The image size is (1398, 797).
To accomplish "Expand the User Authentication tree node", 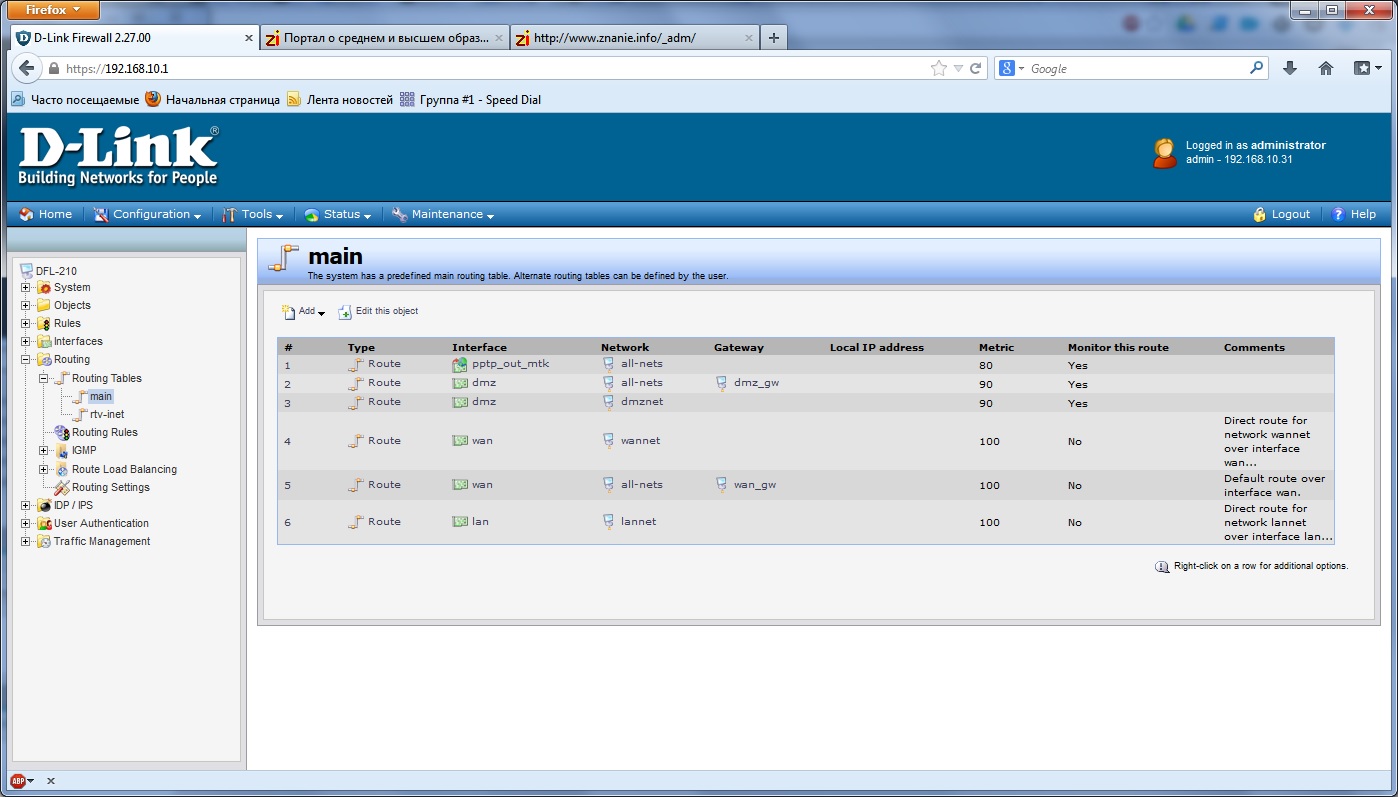I will tap(26, 523).
